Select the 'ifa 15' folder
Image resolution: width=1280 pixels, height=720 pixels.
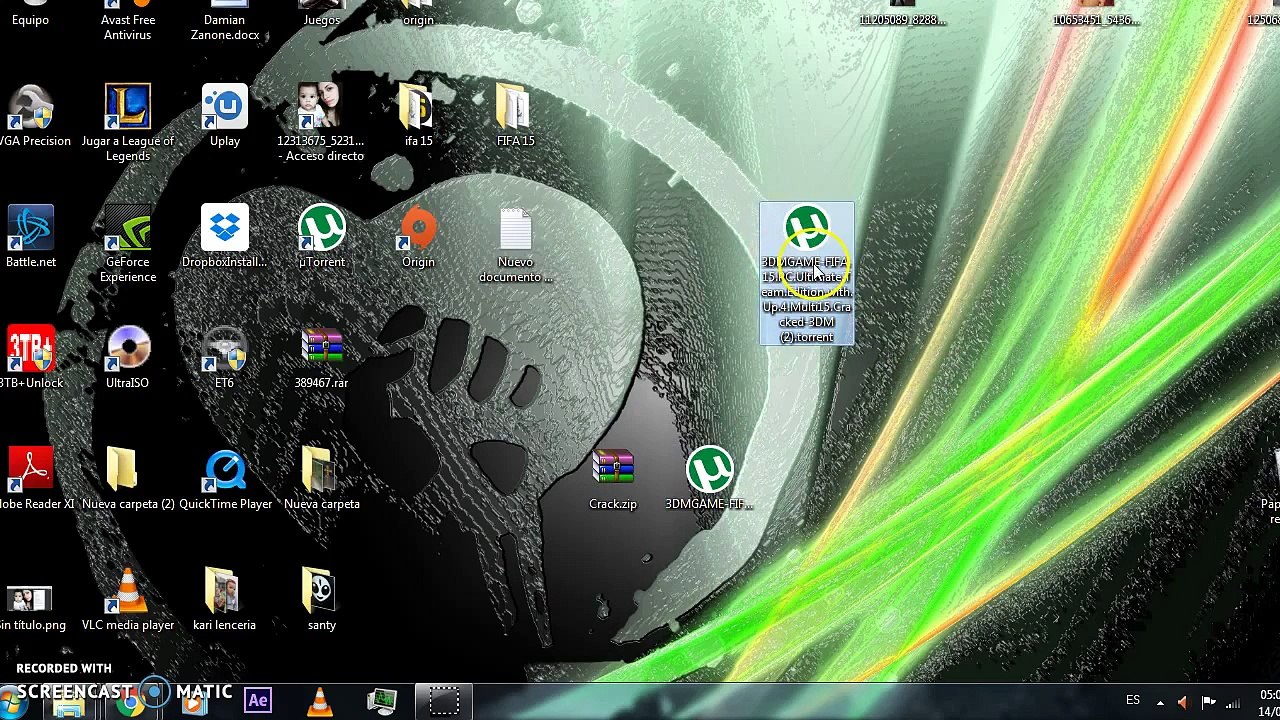[418, 116]
